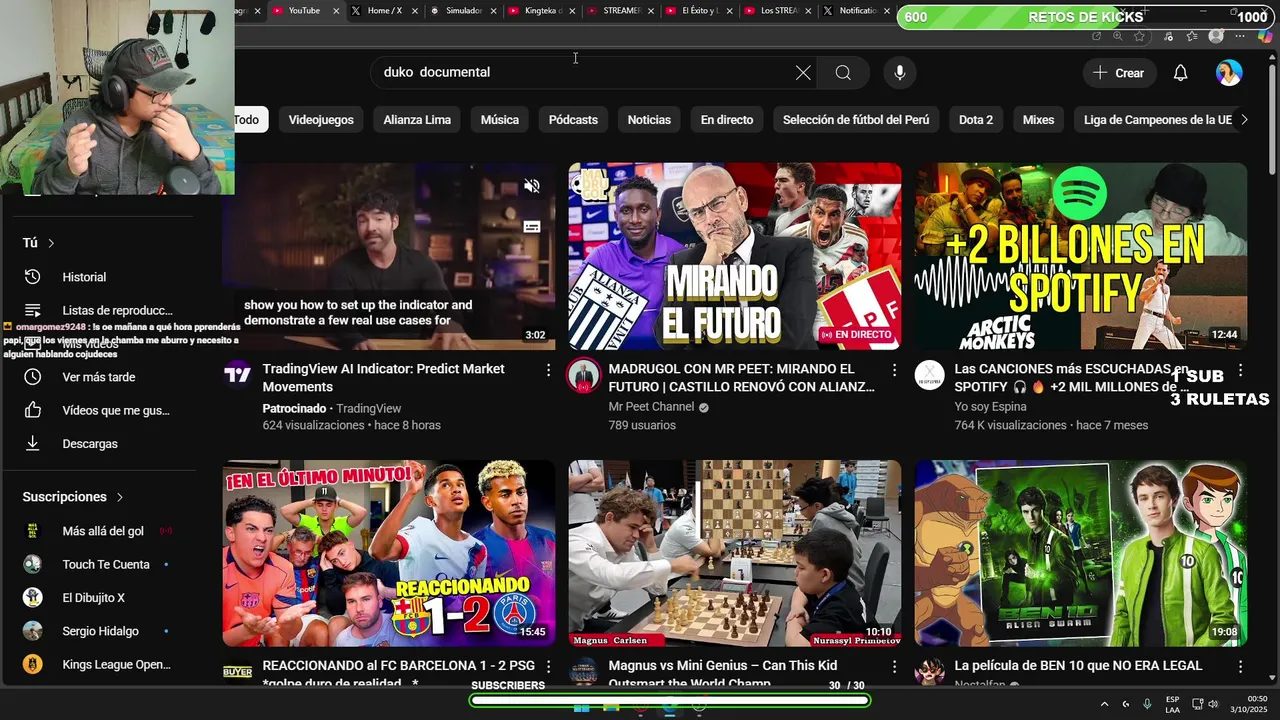Switch to the Simulador browser tab

coord(463,11)
